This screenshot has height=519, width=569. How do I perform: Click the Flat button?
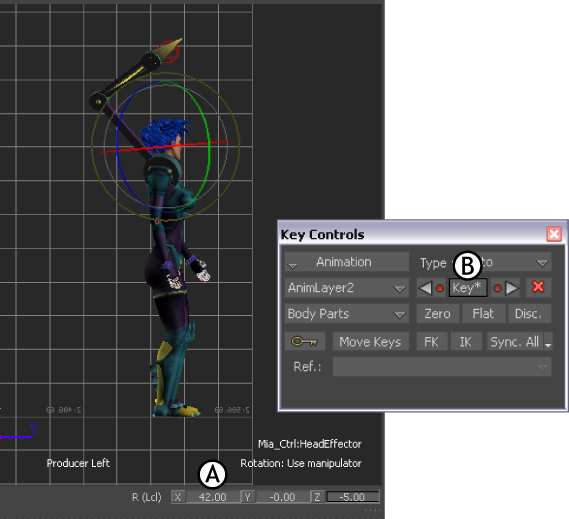click(483, 314)
